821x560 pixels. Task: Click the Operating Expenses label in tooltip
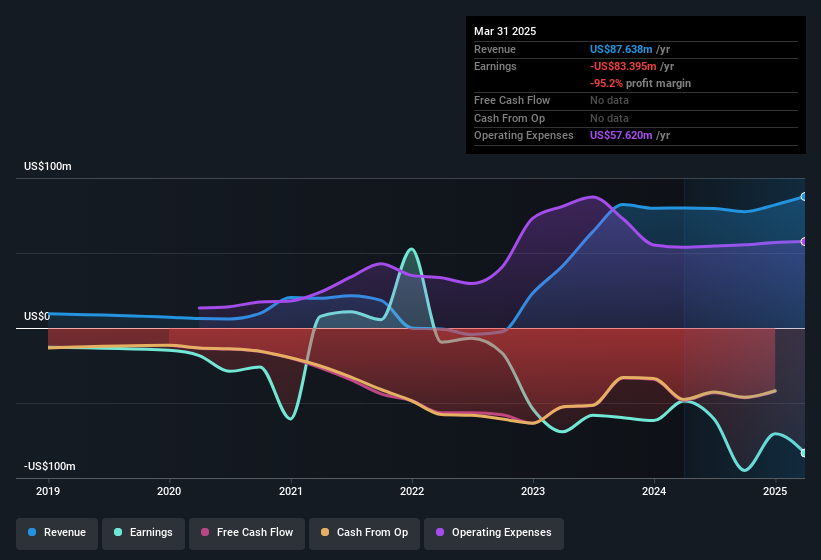[x=524, y=136]
